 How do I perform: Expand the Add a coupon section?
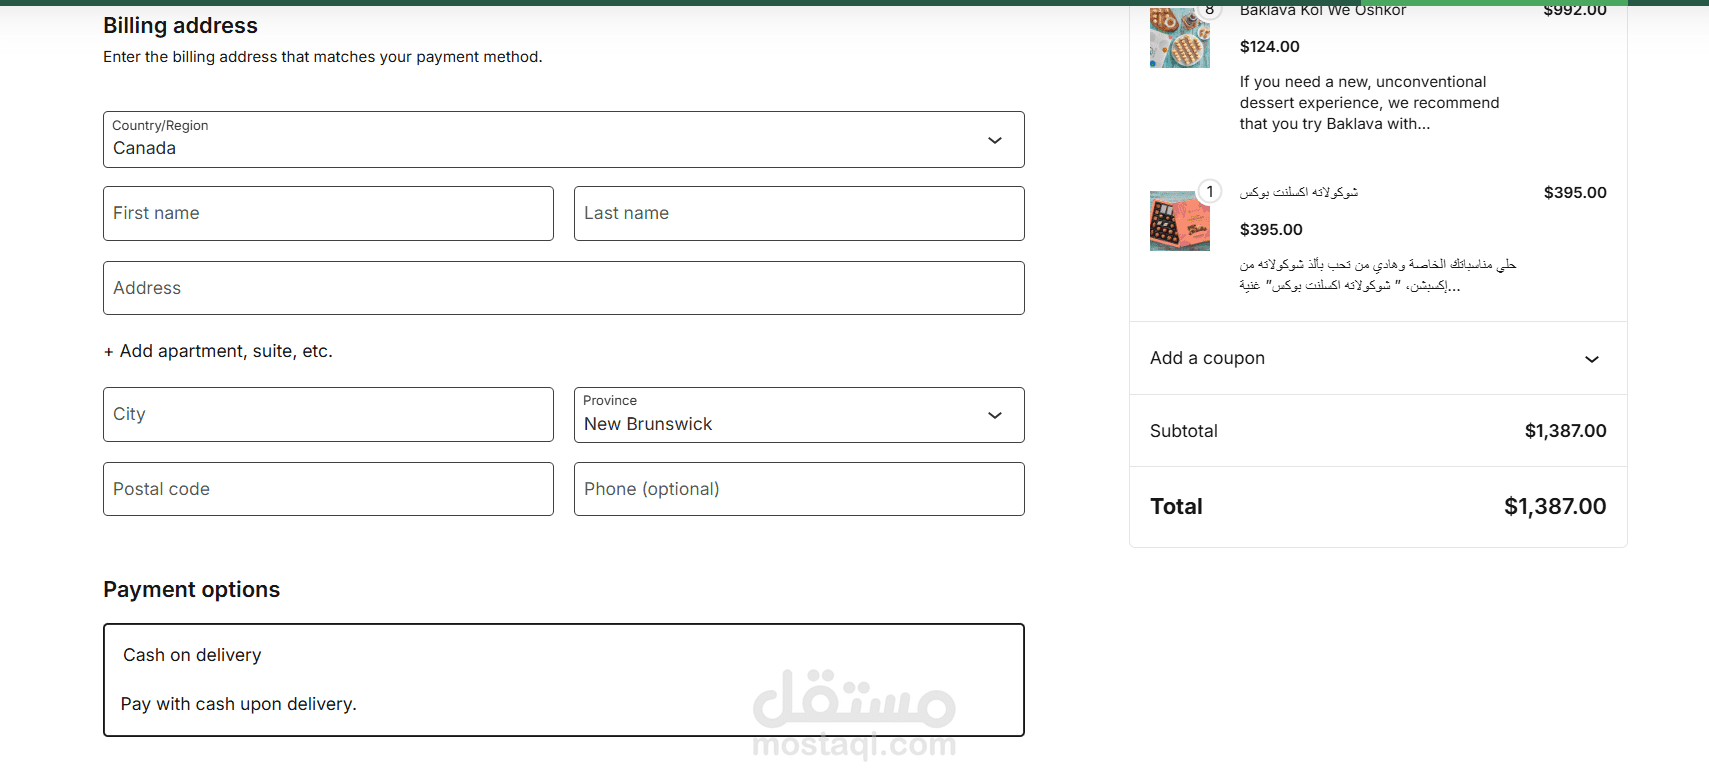tap(1378, 358)
